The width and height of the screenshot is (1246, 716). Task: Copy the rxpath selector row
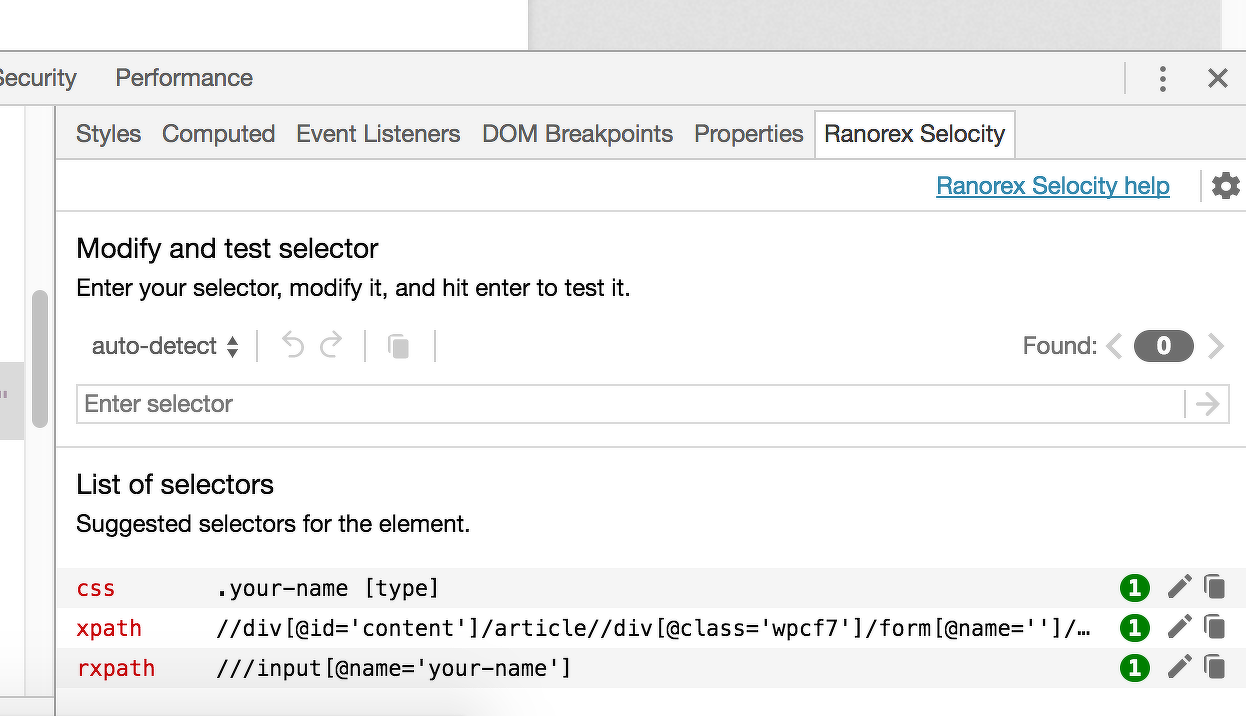[1214, 667]
